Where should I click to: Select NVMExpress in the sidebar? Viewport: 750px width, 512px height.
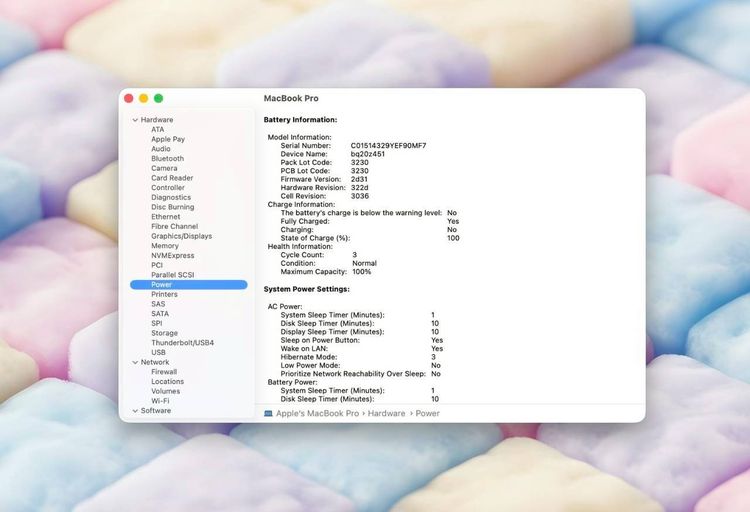click(x=173, y=256)
